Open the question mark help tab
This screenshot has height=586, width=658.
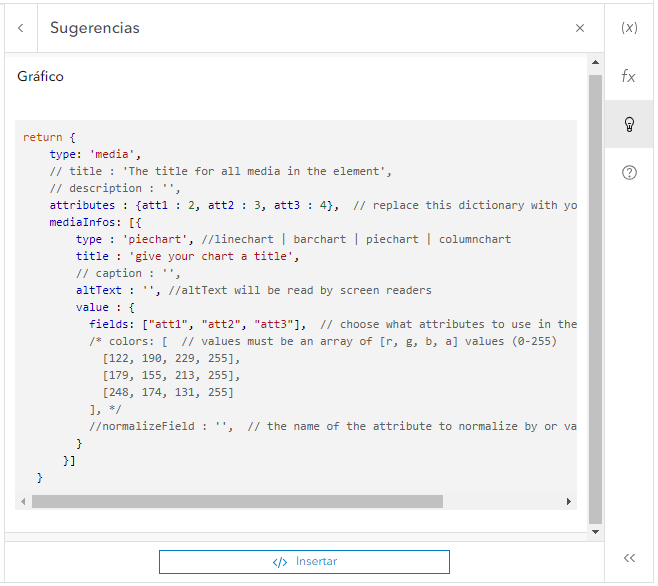[629, 172]
